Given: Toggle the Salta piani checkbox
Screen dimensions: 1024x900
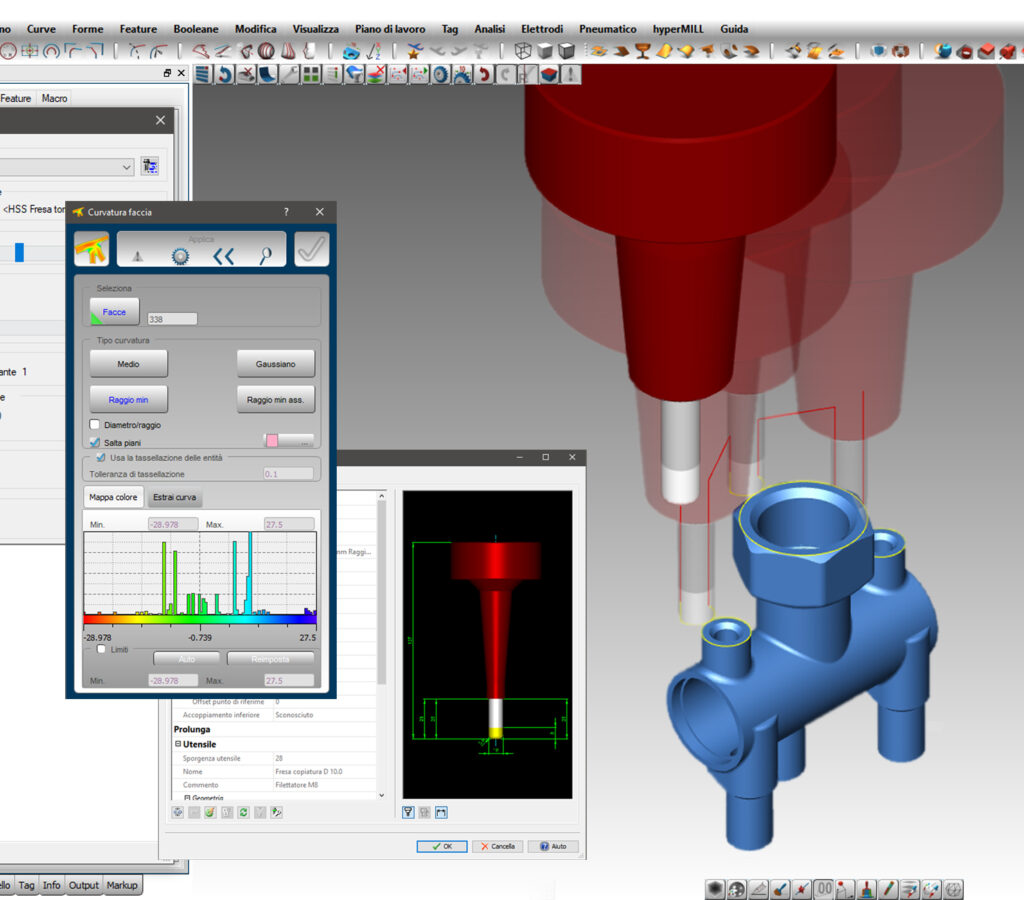Looking at the screenshot, I should 95,441.
